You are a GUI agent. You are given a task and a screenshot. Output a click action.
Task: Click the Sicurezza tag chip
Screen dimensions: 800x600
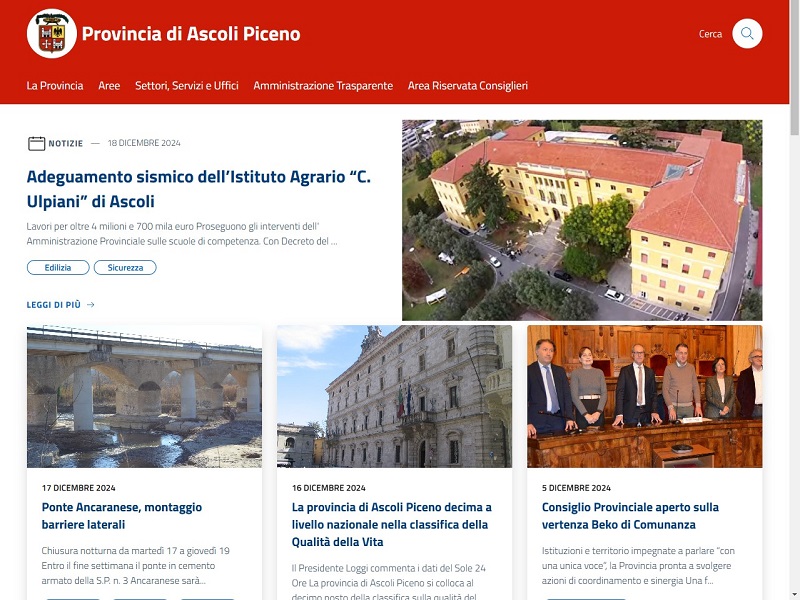pyautogui.click(x=125, y=267)
